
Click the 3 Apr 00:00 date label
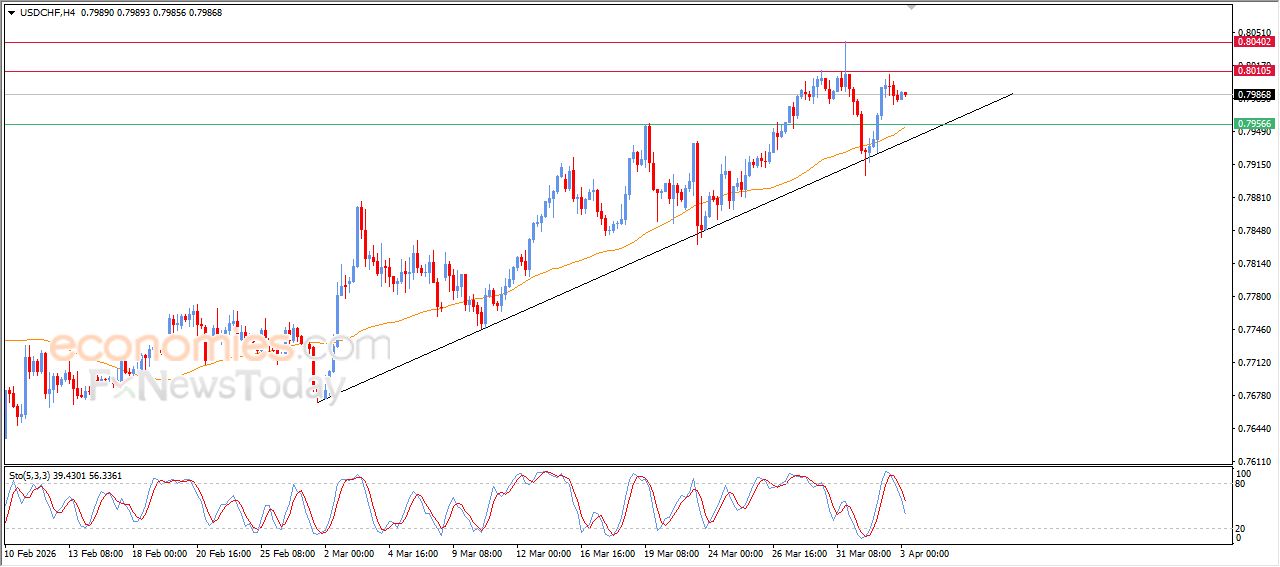925,553
